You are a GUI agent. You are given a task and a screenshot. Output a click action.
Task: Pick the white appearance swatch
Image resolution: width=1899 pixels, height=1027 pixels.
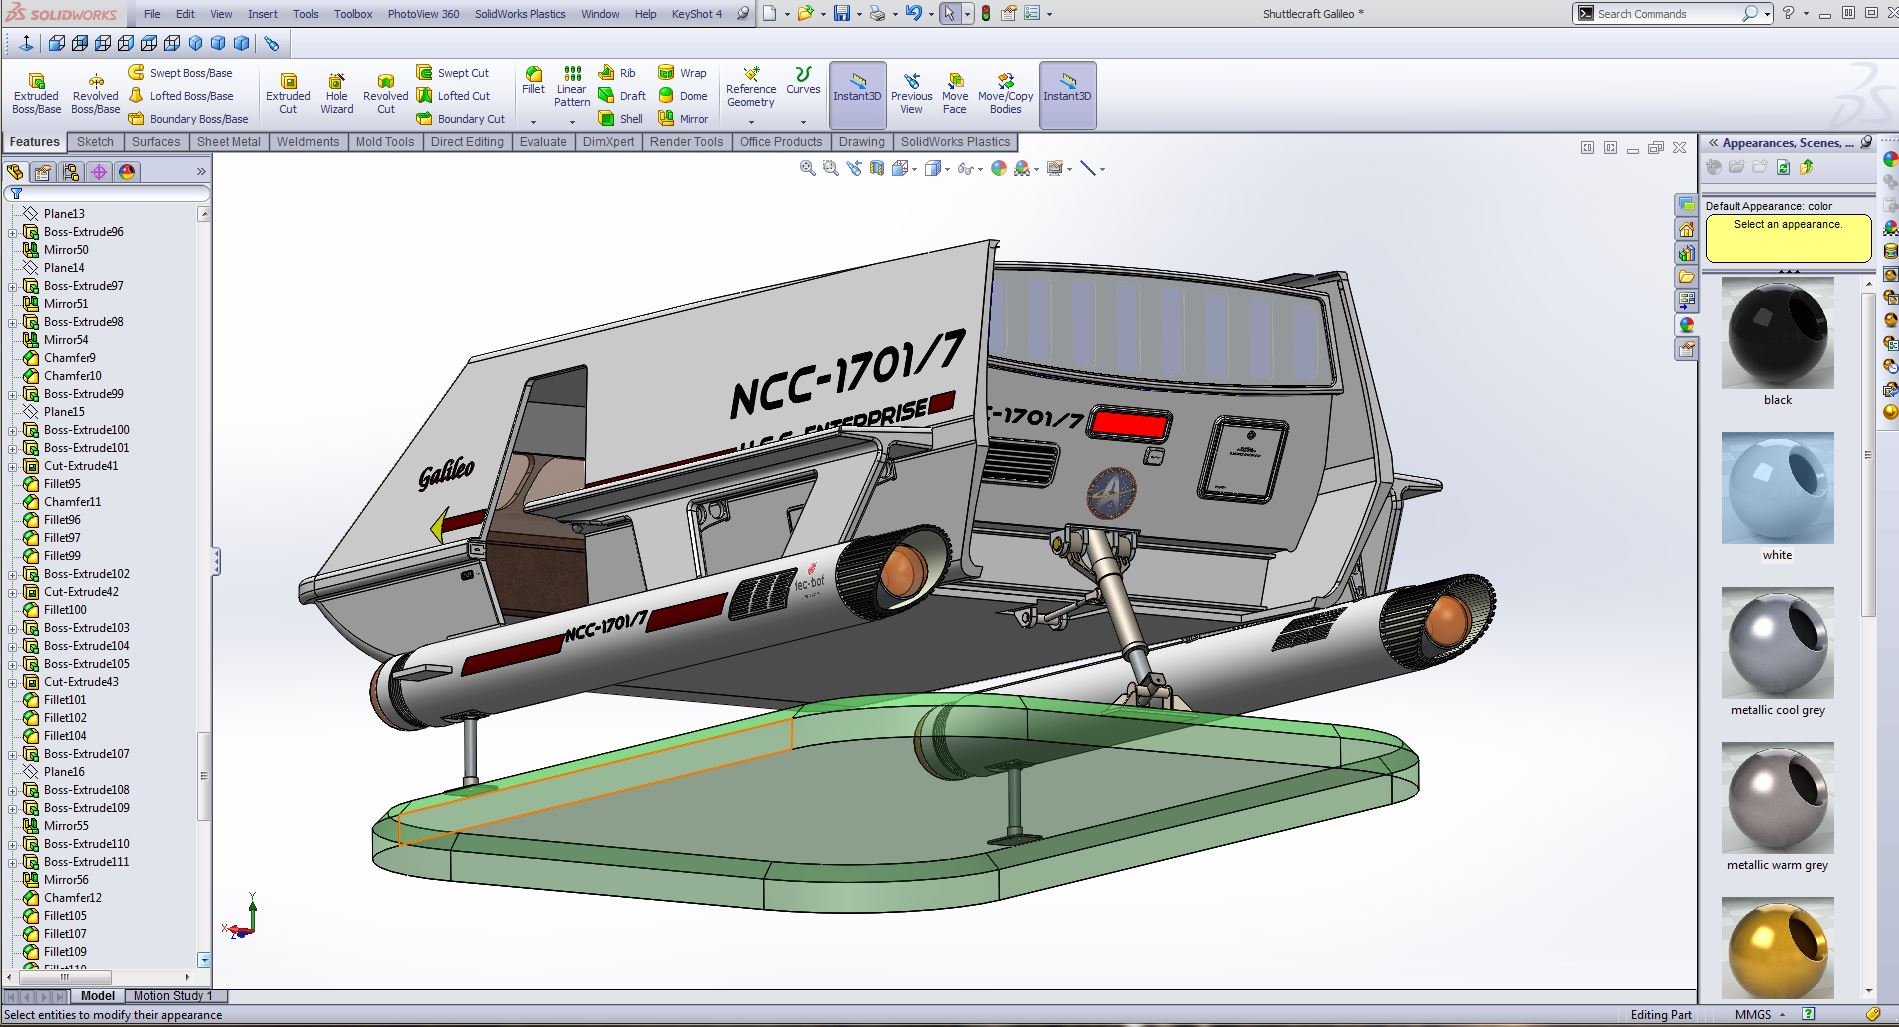point(1778,488)
